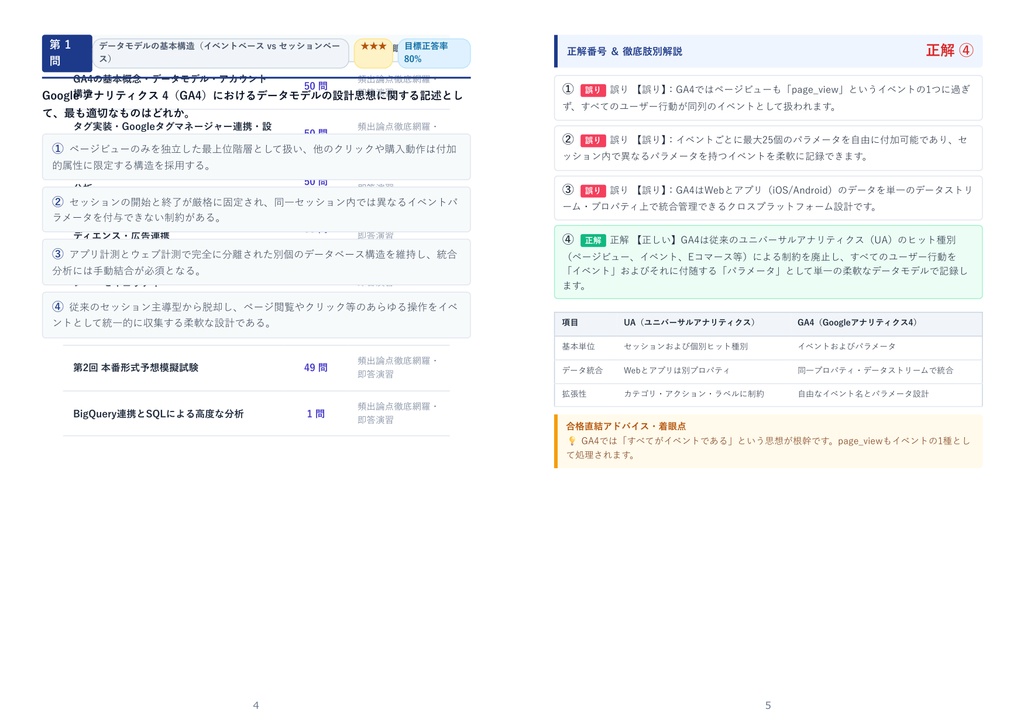This screenshot has width=1024, height=727.
Task: Click 頻出論点徹底網羅・即答演習 beside the 第2回 row
Action: [x=397, y=368]
